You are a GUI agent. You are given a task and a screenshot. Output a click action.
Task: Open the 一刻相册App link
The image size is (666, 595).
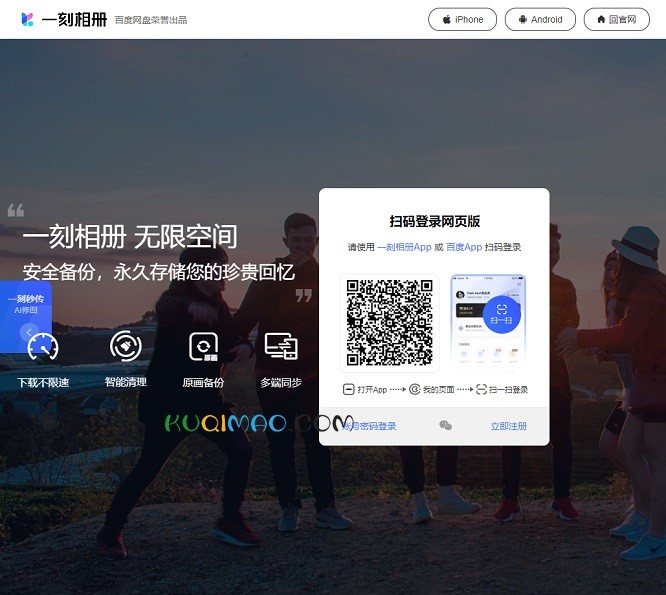point(404,247)
